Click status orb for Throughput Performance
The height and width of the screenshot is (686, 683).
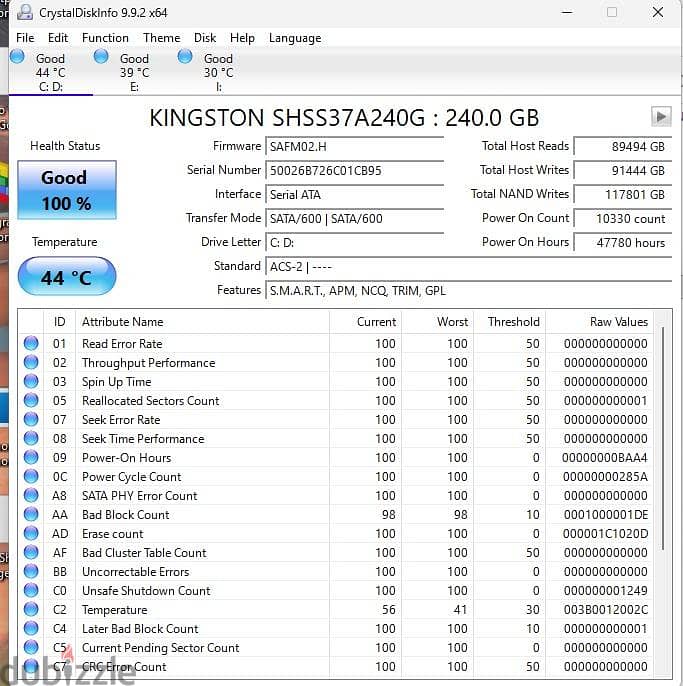click(x=31, y=362)
